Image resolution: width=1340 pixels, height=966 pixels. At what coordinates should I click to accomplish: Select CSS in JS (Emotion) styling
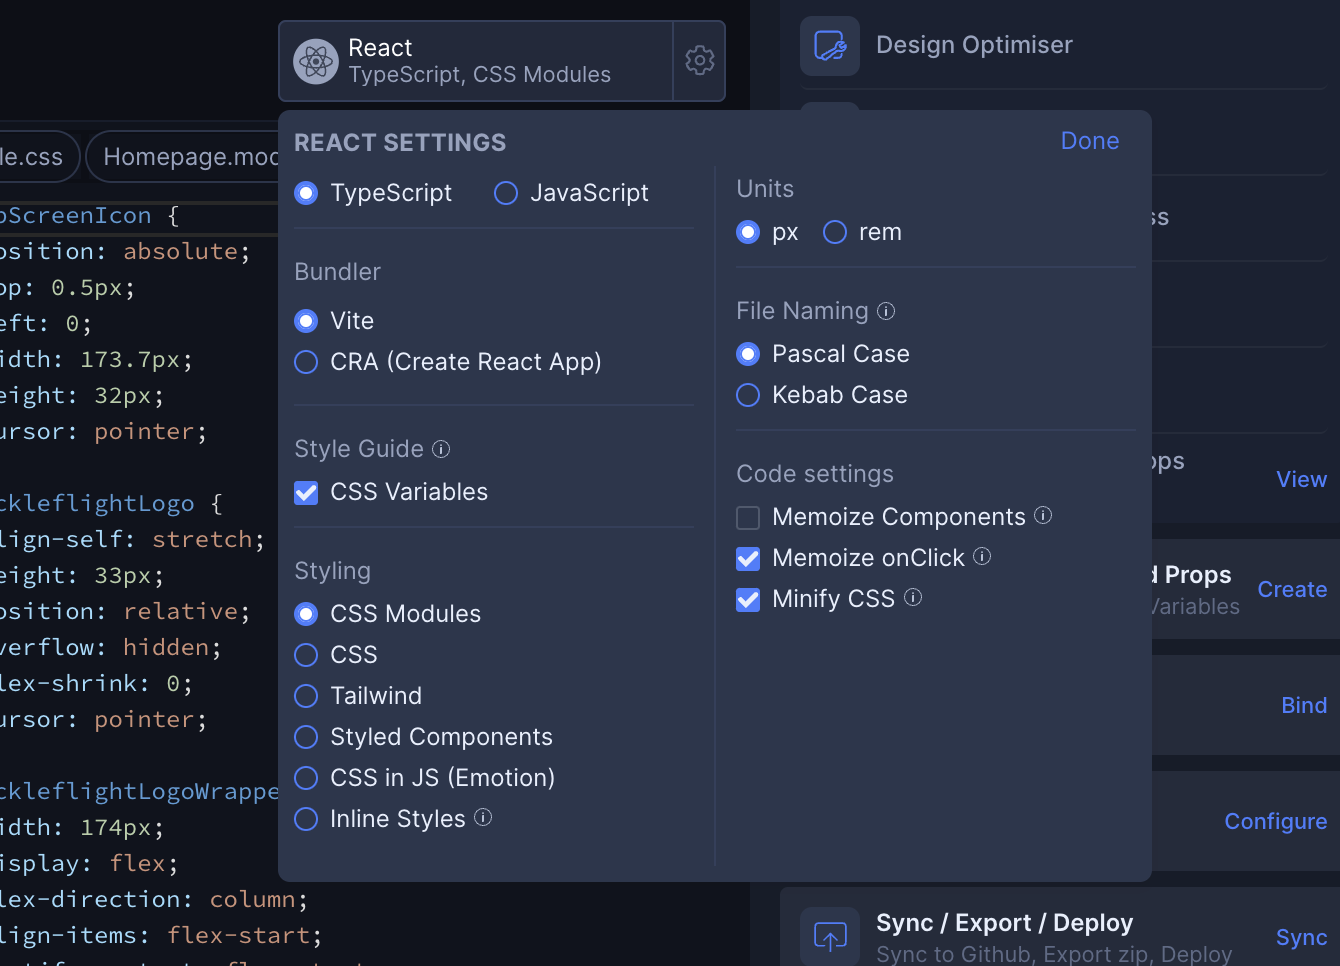(x=306, y=778)
